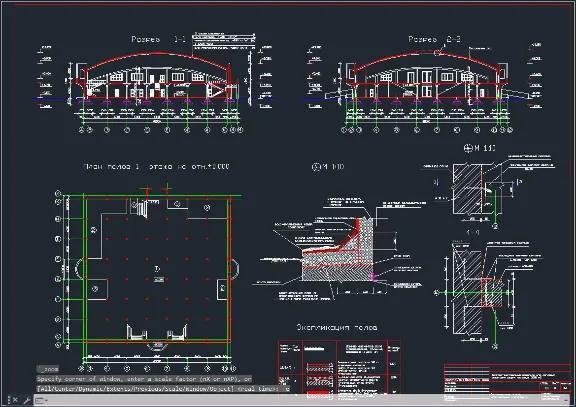Select the План полов 1 этажа title
Image resolution: width=576 pixels, height=407 pixels.
click(156, 166)
